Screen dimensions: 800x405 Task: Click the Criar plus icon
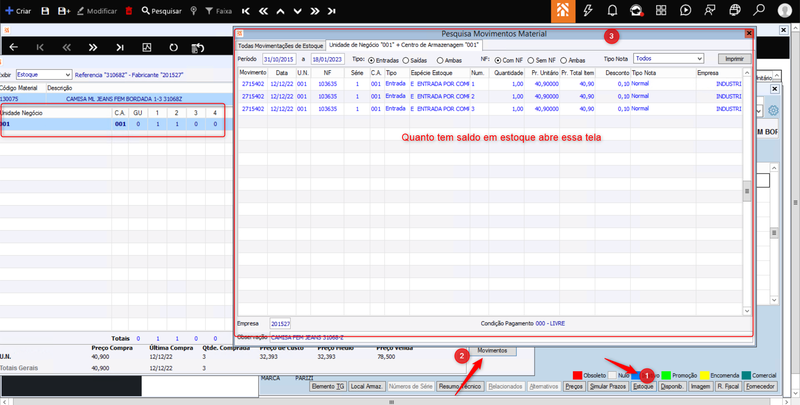point(9,11)
